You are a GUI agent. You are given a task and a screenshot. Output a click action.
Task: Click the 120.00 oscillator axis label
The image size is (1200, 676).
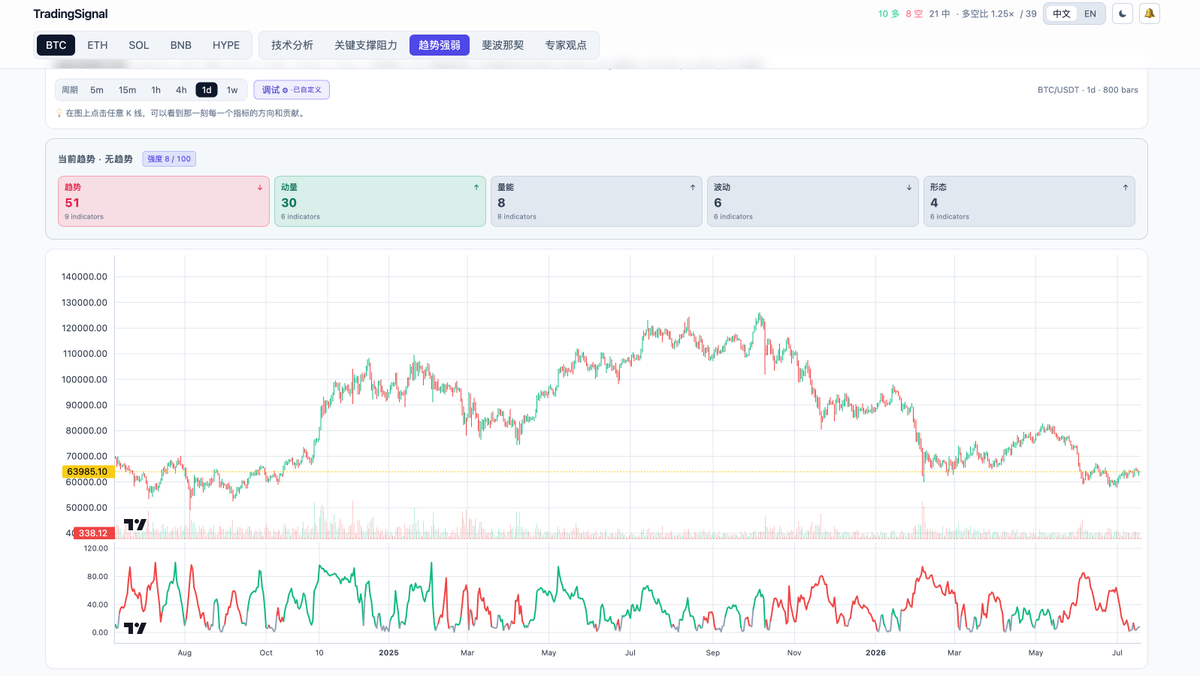pyautogui.click(x=96, y=548)
